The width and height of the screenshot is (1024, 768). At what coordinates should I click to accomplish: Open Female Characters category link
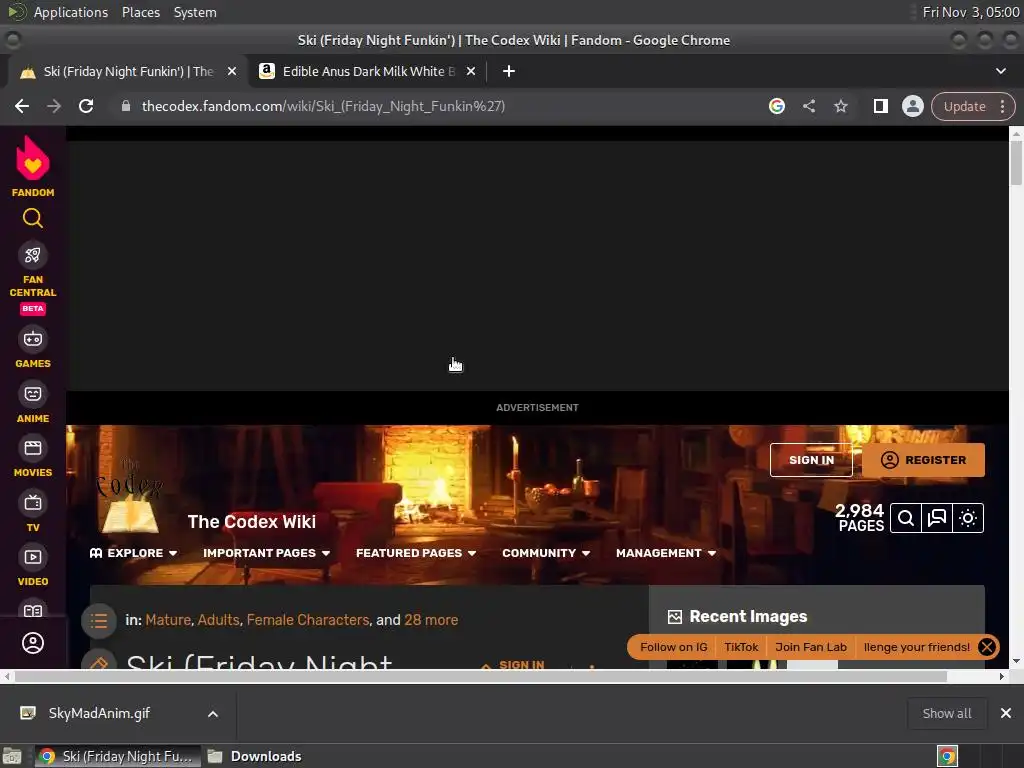(308, 620)
